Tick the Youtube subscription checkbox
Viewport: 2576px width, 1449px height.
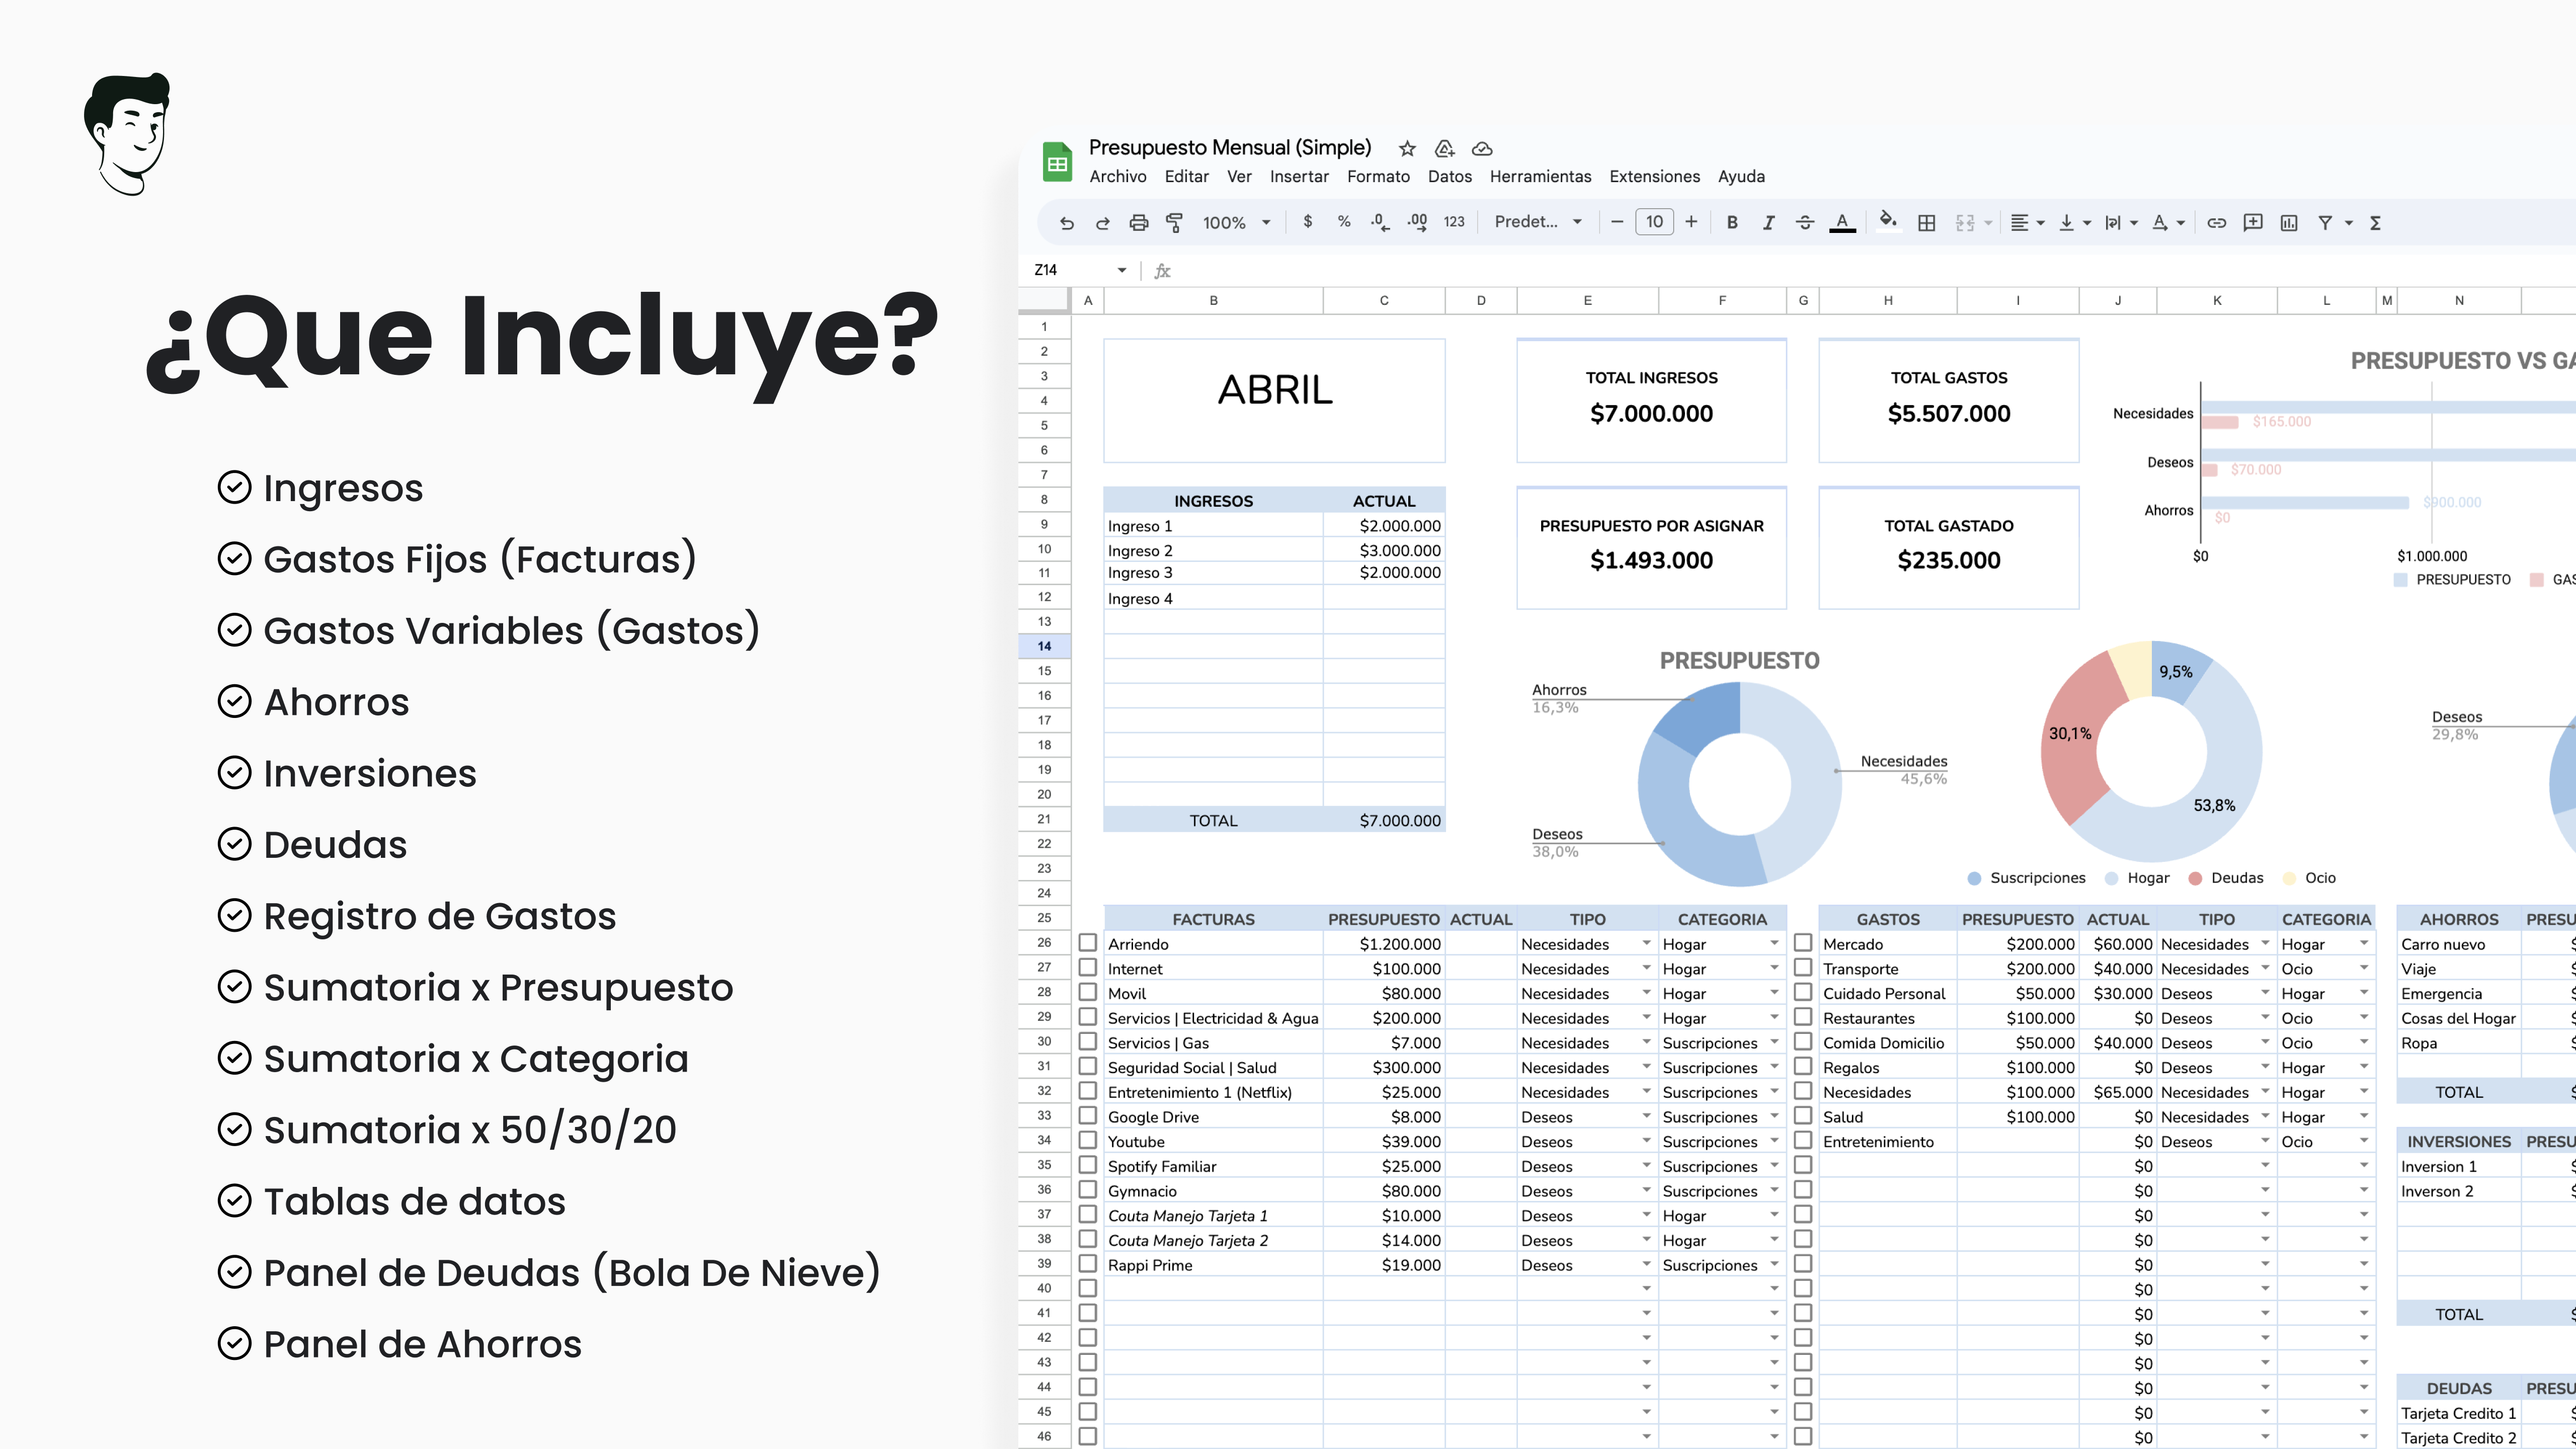pos(1088,1140)
